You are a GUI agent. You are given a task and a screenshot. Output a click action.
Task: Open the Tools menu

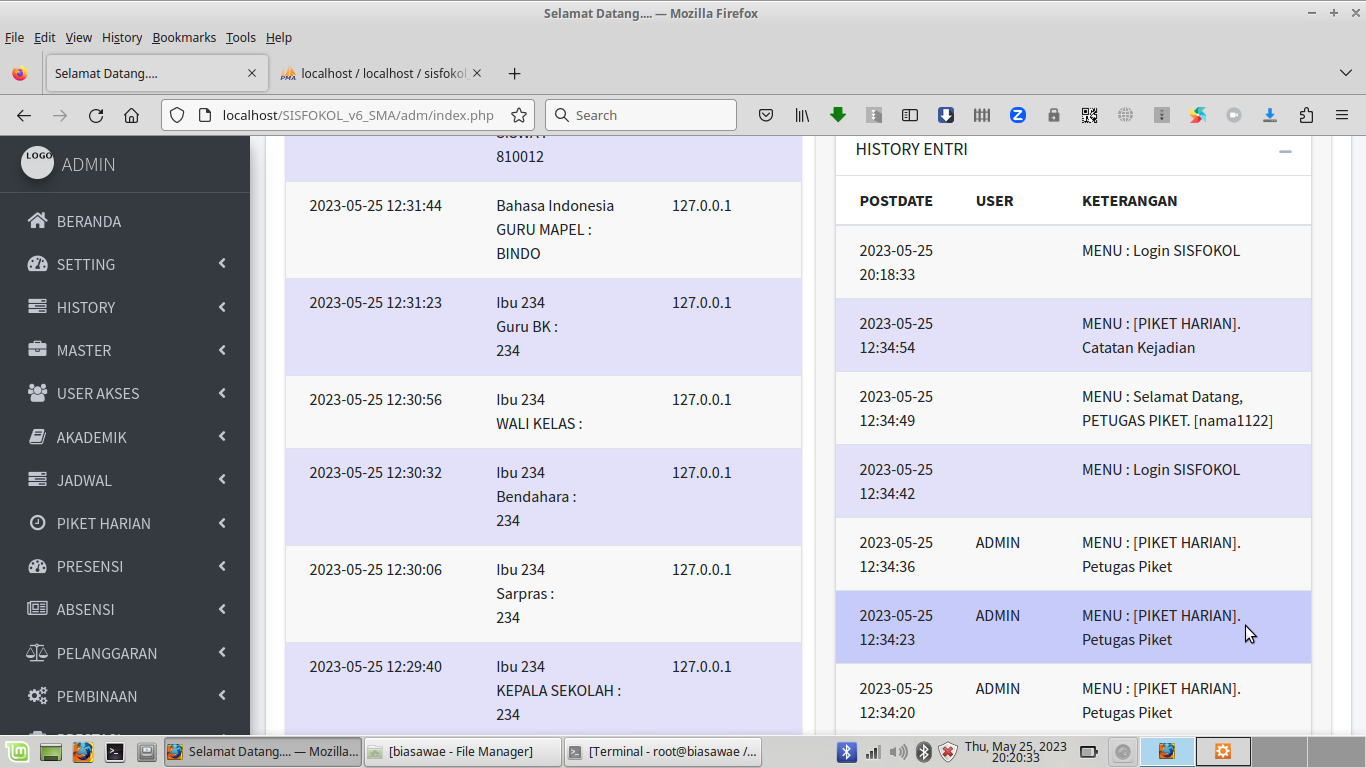[x=241, y=37]
